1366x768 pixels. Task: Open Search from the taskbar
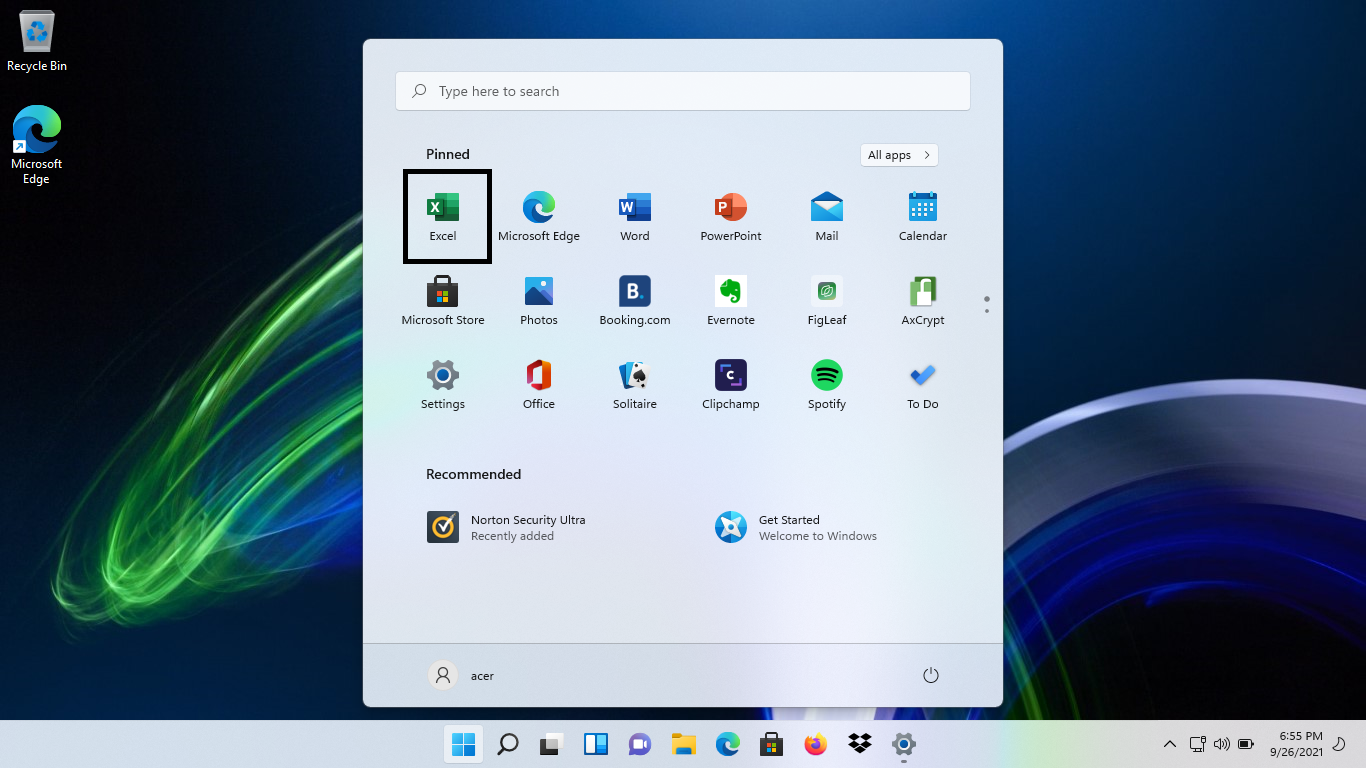(508, 744)
